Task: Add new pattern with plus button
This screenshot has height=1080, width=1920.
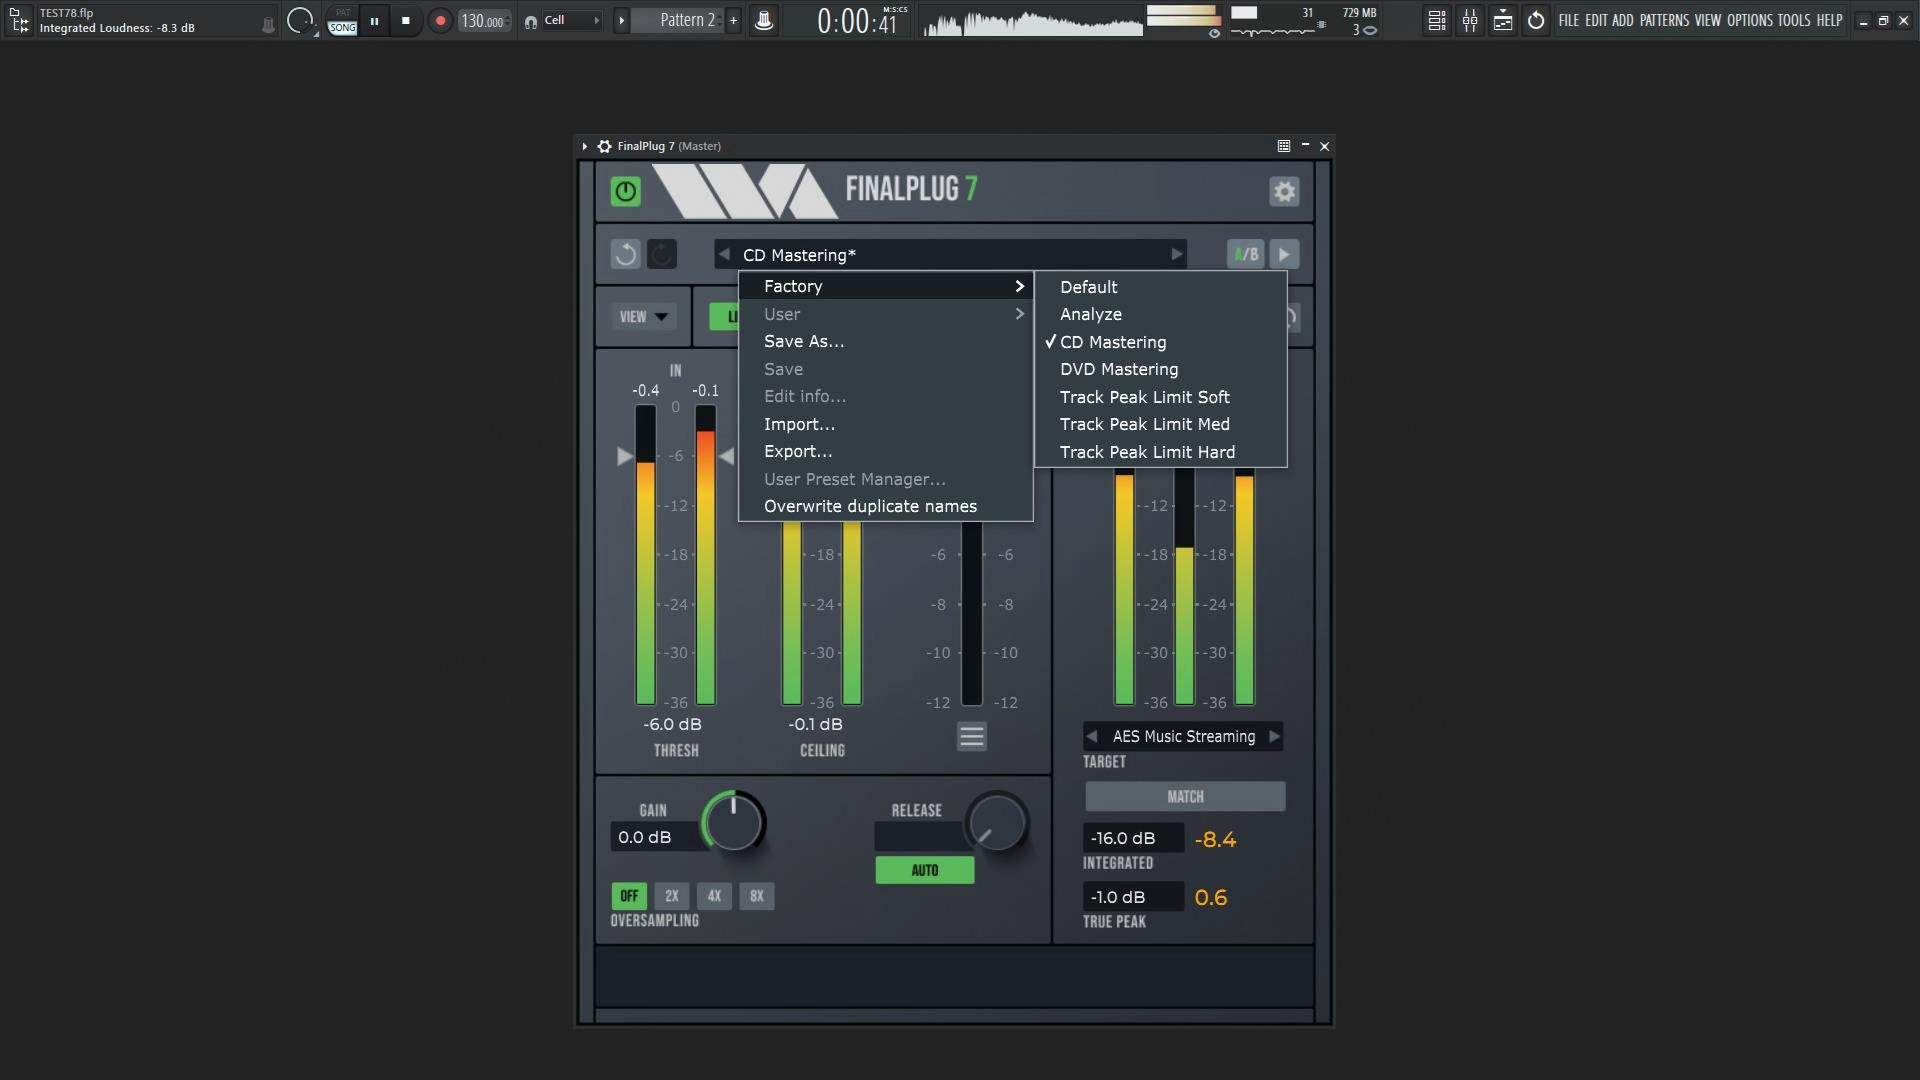Action: [x=733, y=21]
